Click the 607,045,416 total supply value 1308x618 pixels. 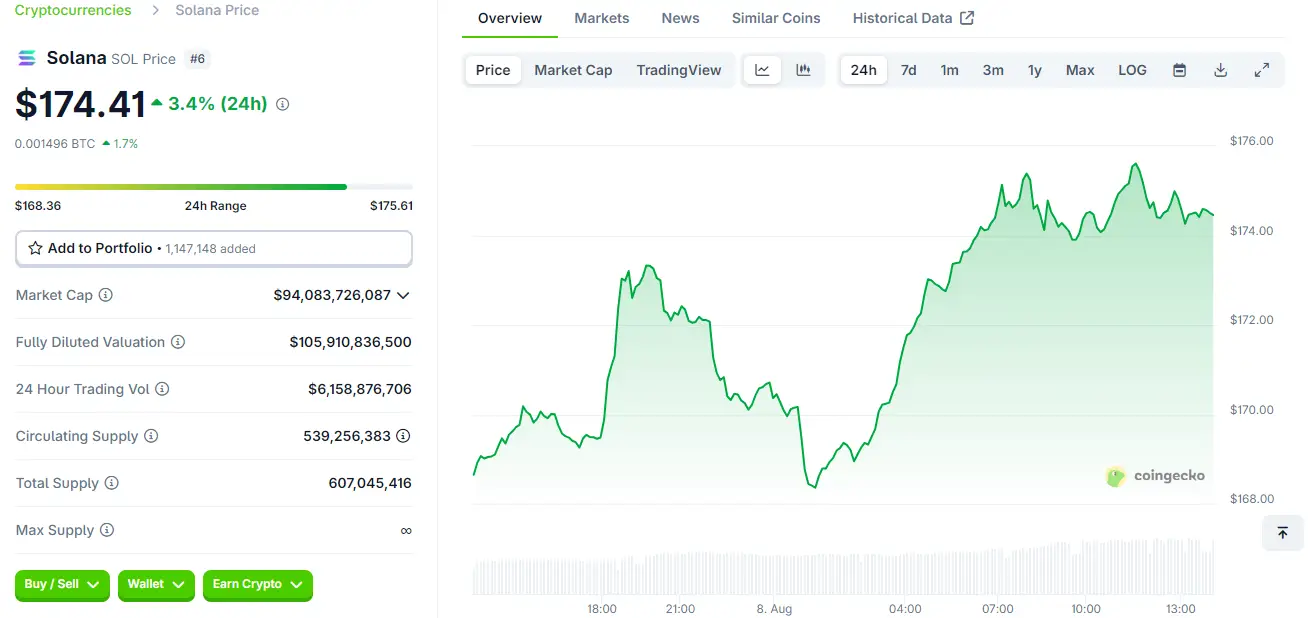[x=370, y=483]
